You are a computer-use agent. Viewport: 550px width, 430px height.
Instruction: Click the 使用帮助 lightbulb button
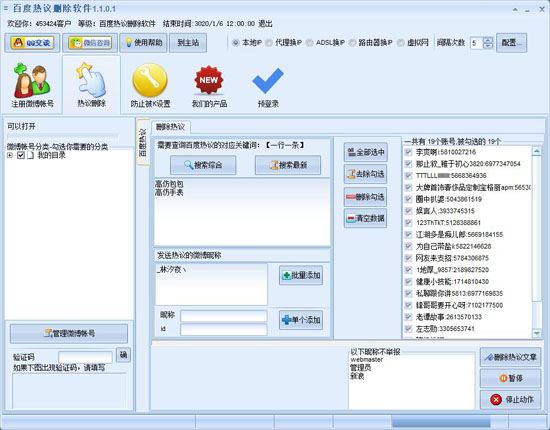(x=143, y=43)
